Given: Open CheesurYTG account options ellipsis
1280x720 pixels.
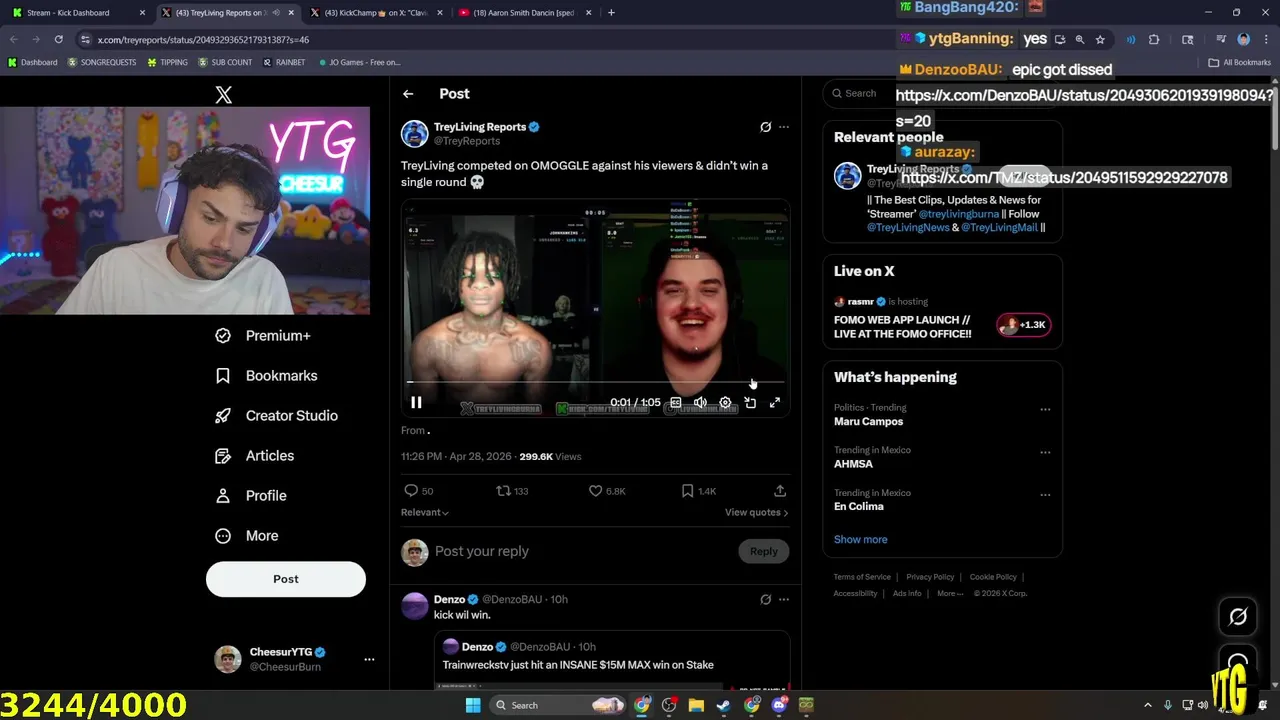Looking at the screenshot, I should pos(369,660).
